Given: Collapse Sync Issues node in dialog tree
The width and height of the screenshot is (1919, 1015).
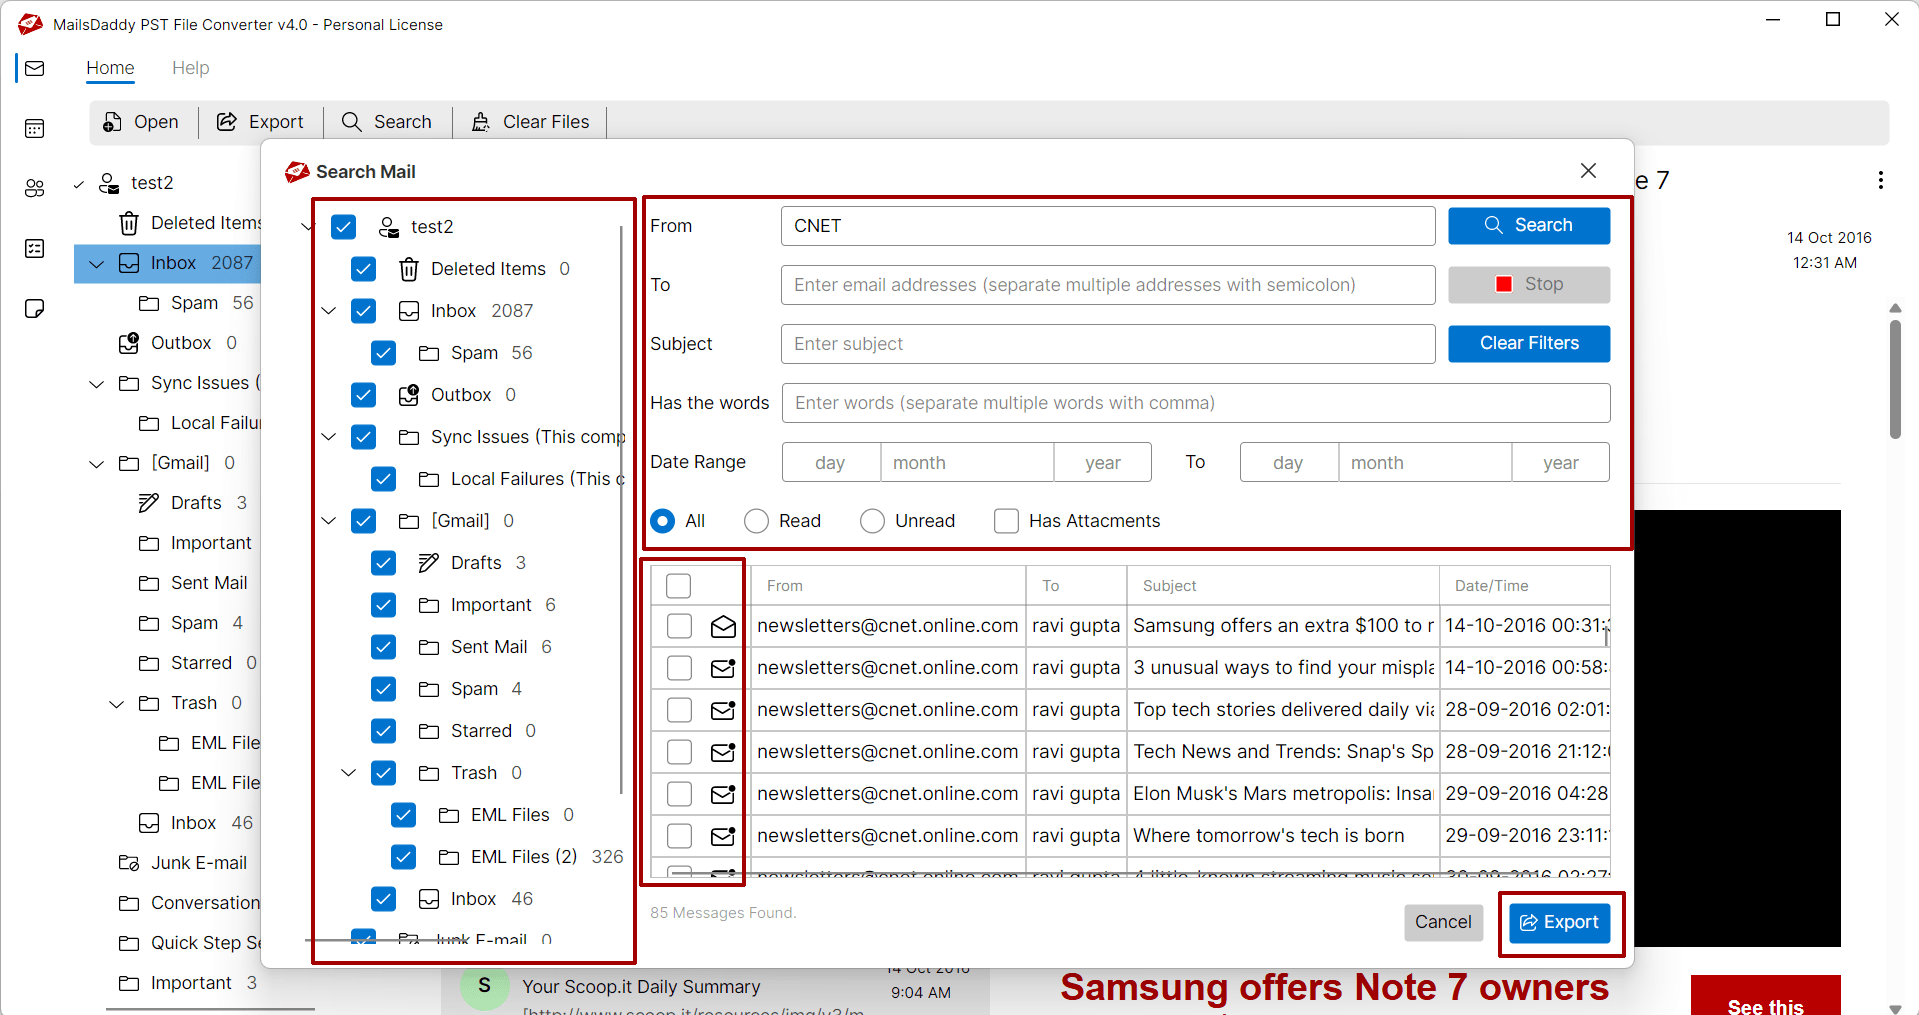Looking at the screenshot, I should coord(328,437).
